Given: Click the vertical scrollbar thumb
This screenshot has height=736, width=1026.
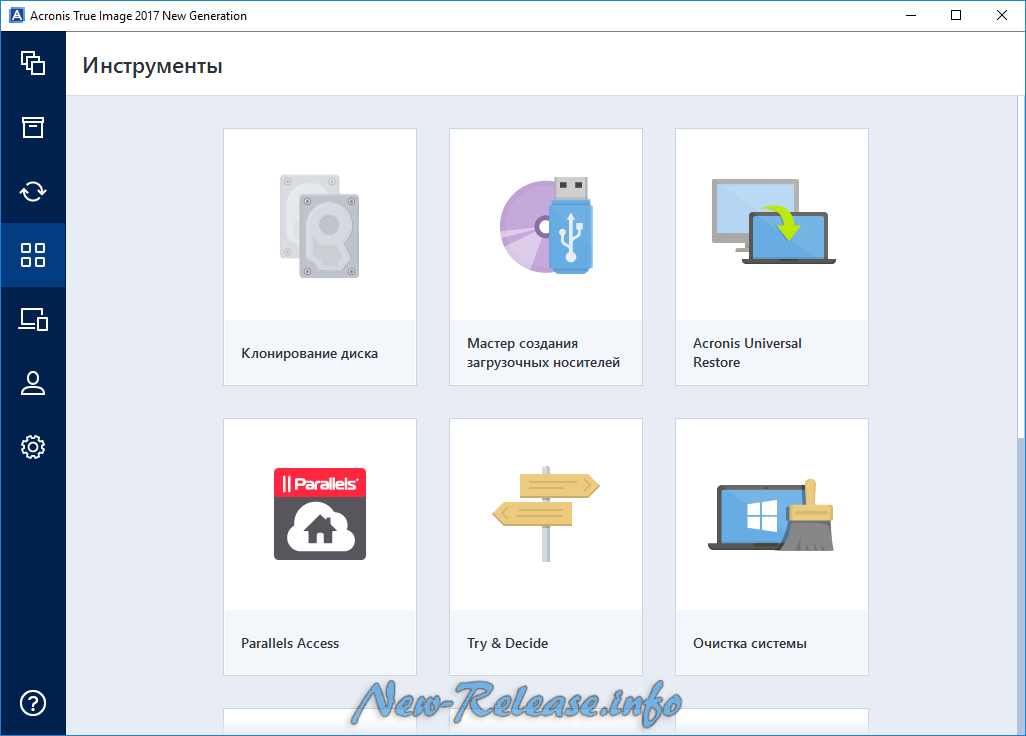Looking at the screenshot, I should (1021, 267).
